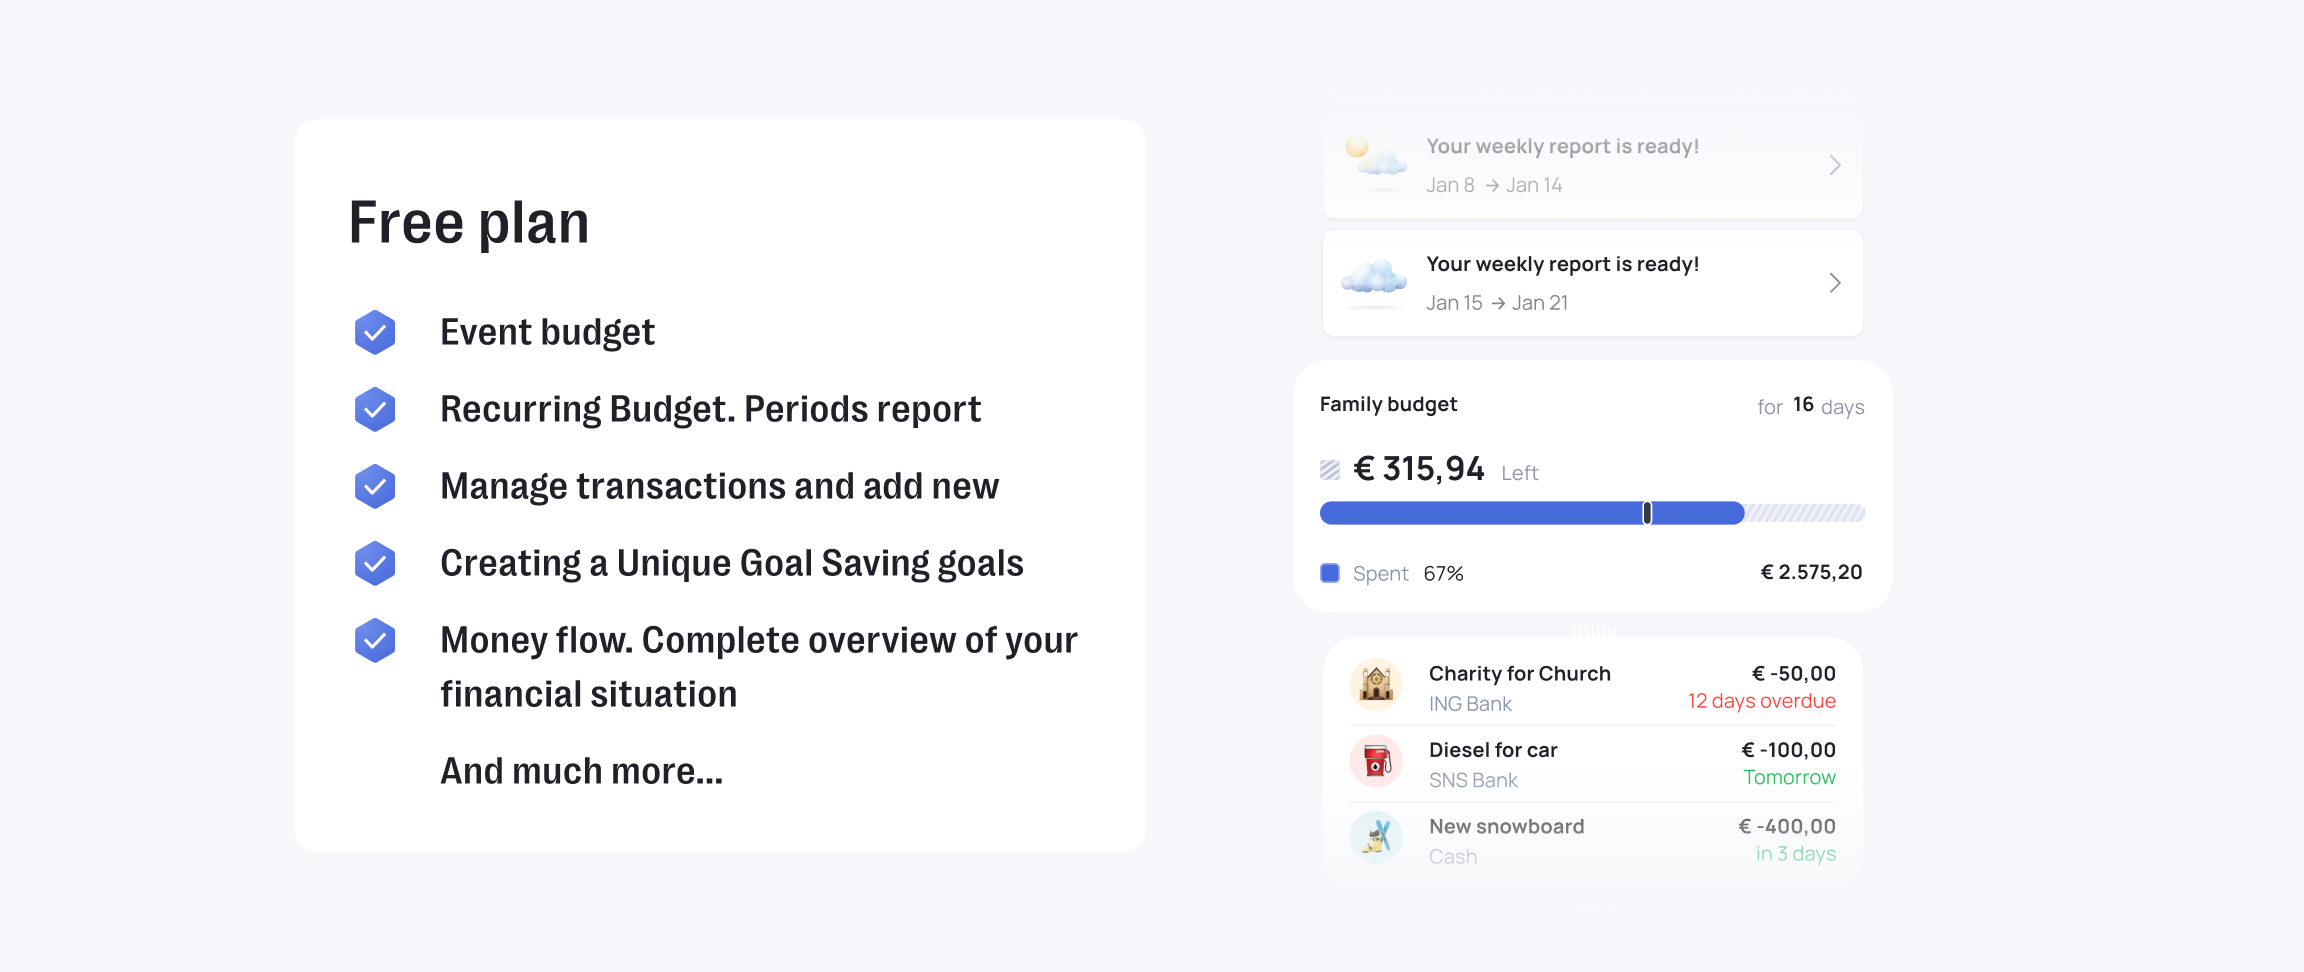Open Jan 15 weekly report via chevron
The height and width of the screenshot is (972, 2304).
1835,283
